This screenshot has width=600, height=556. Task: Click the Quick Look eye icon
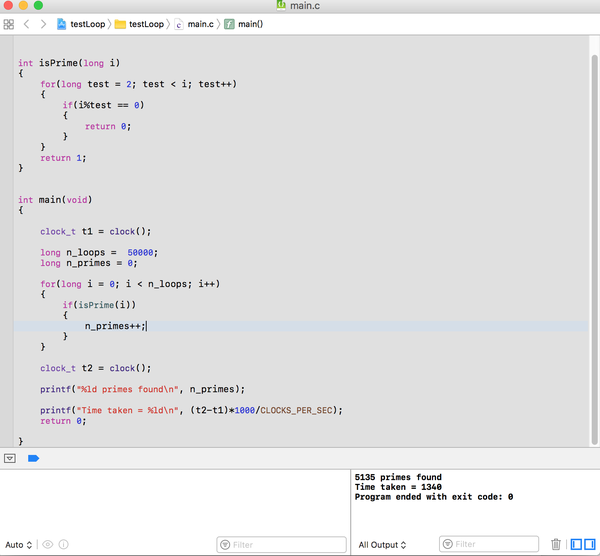point(47,545)
